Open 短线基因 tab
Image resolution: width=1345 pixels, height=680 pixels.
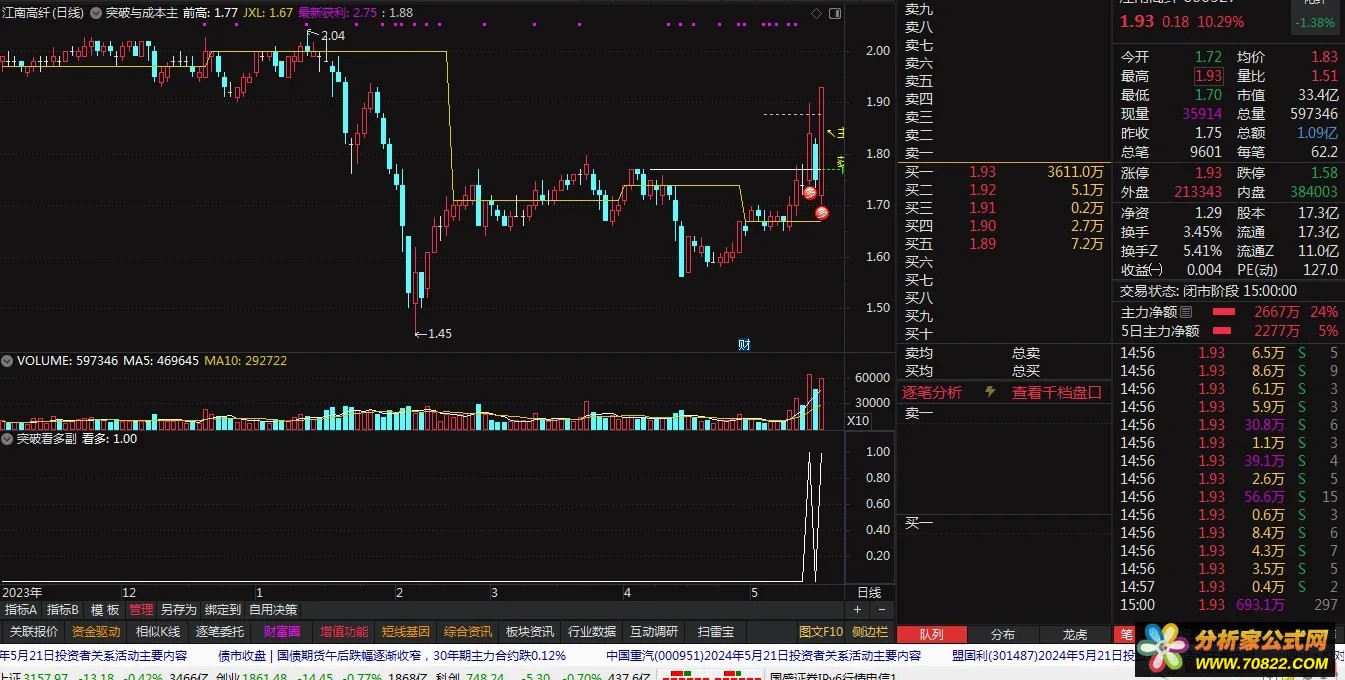[406, 631]
